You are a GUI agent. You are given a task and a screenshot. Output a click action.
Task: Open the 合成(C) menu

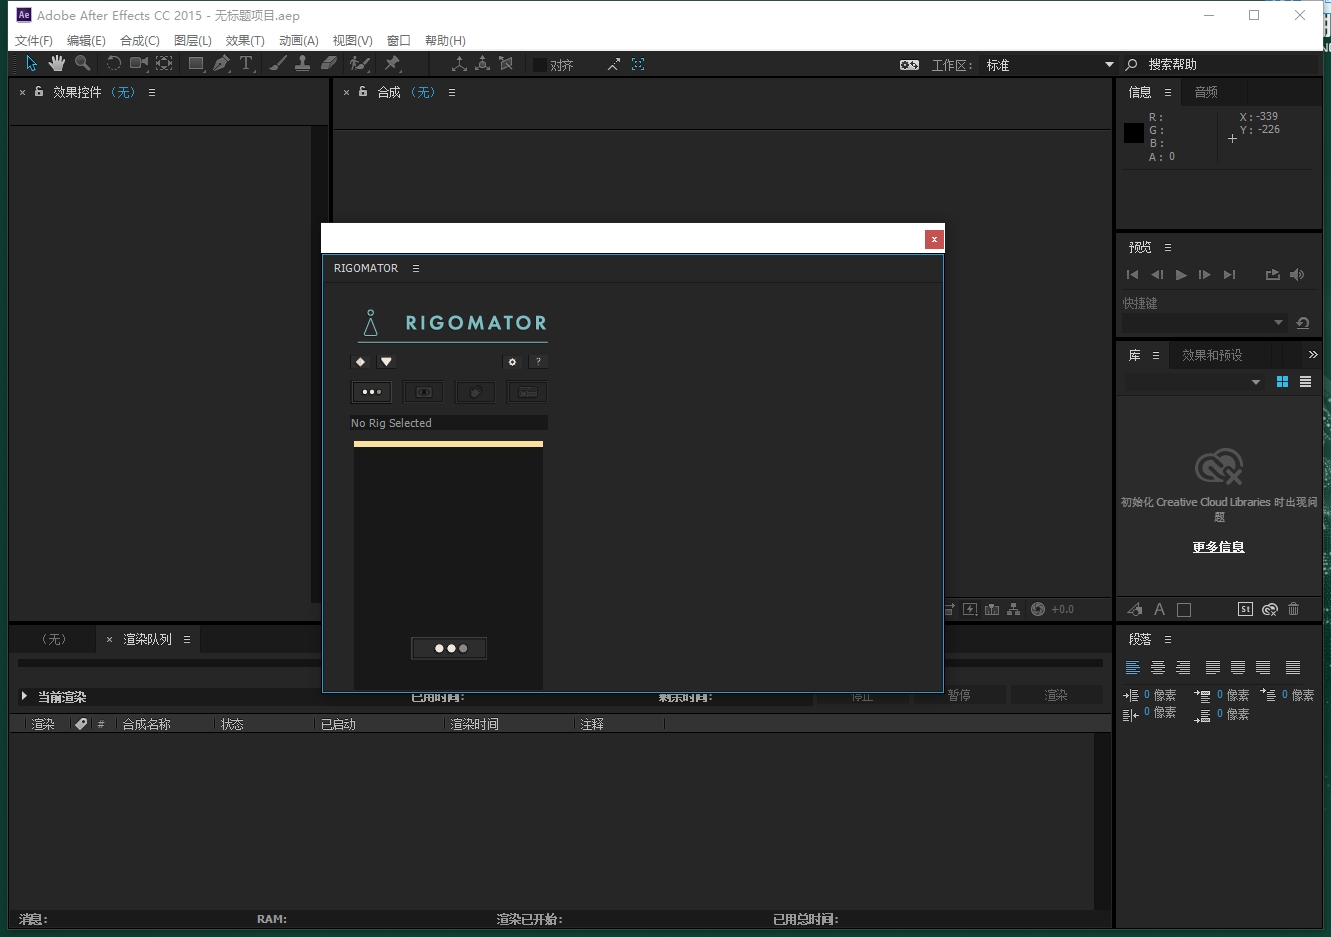pos(140,41)
